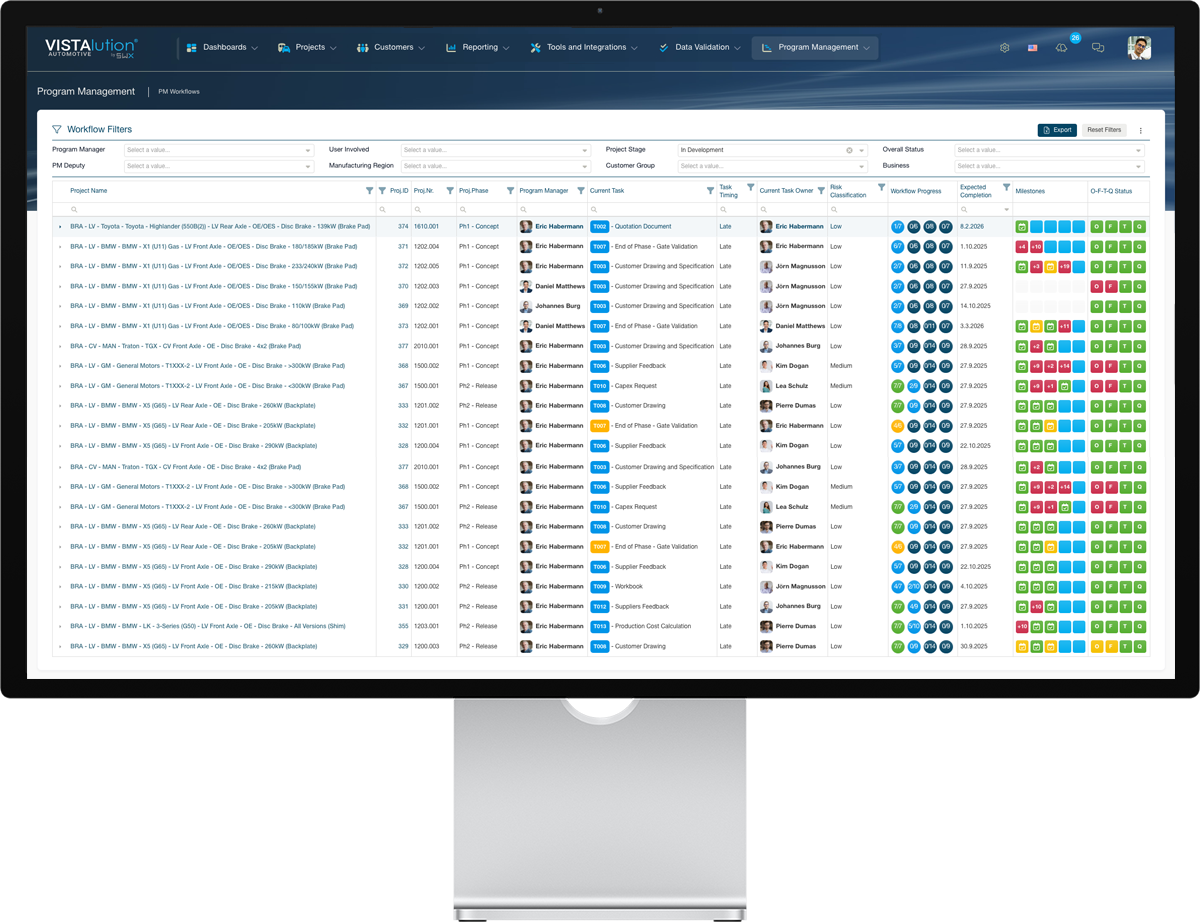Clear the In Development Project Stage value
Screen dimensions: 1200x922
[x=849, y=150]
